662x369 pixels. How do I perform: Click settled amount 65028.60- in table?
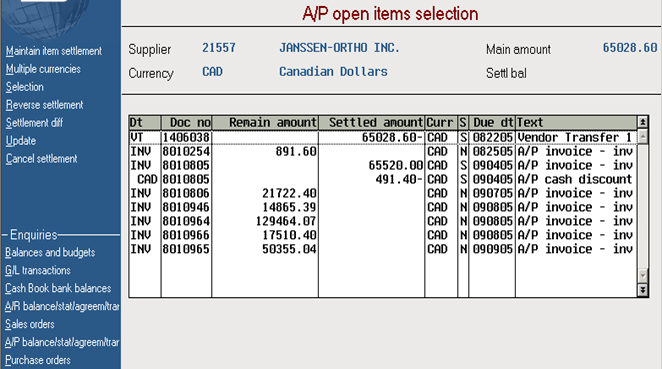pyautogui.click(x=392, y=137)
